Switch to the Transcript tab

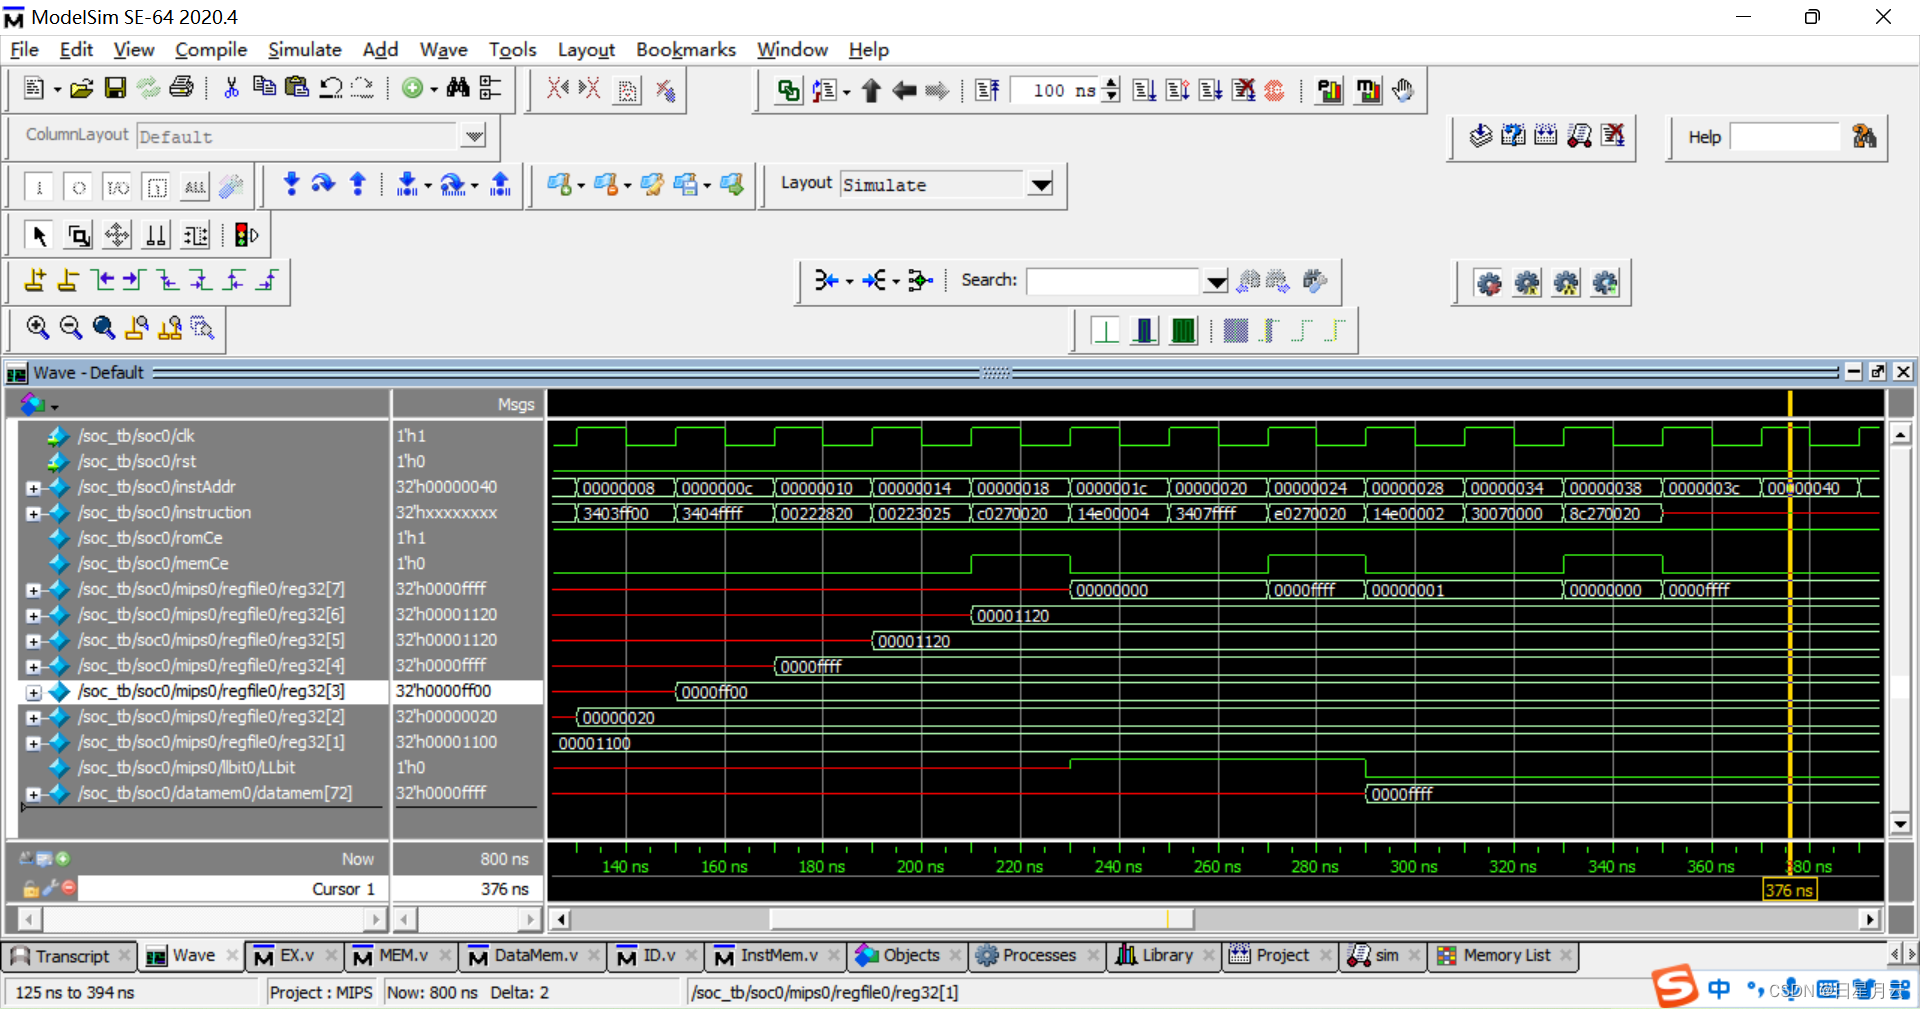coord(68,956)
